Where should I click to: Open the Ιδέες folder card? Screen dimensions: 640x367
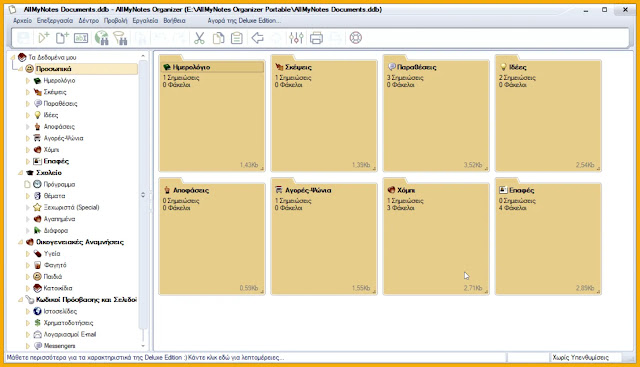(x=548, y=113)
